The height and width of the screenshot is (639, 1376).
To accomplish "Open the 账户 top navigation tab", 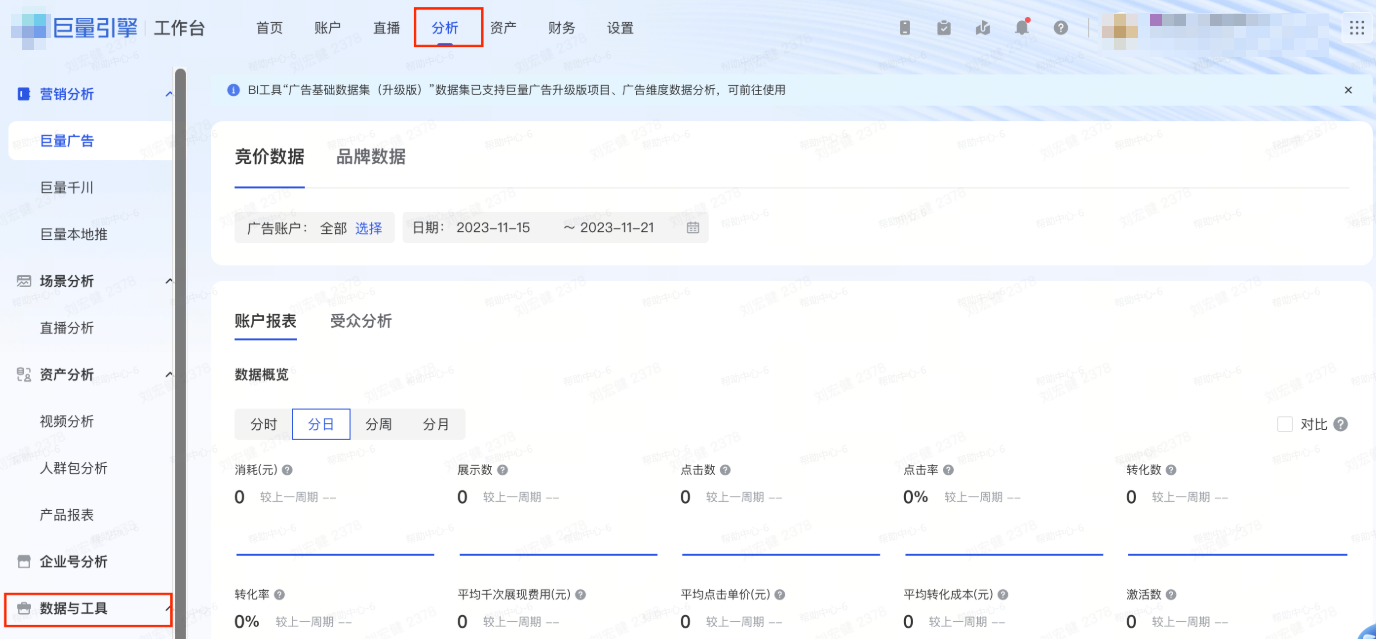I will [x=327, y=28].
